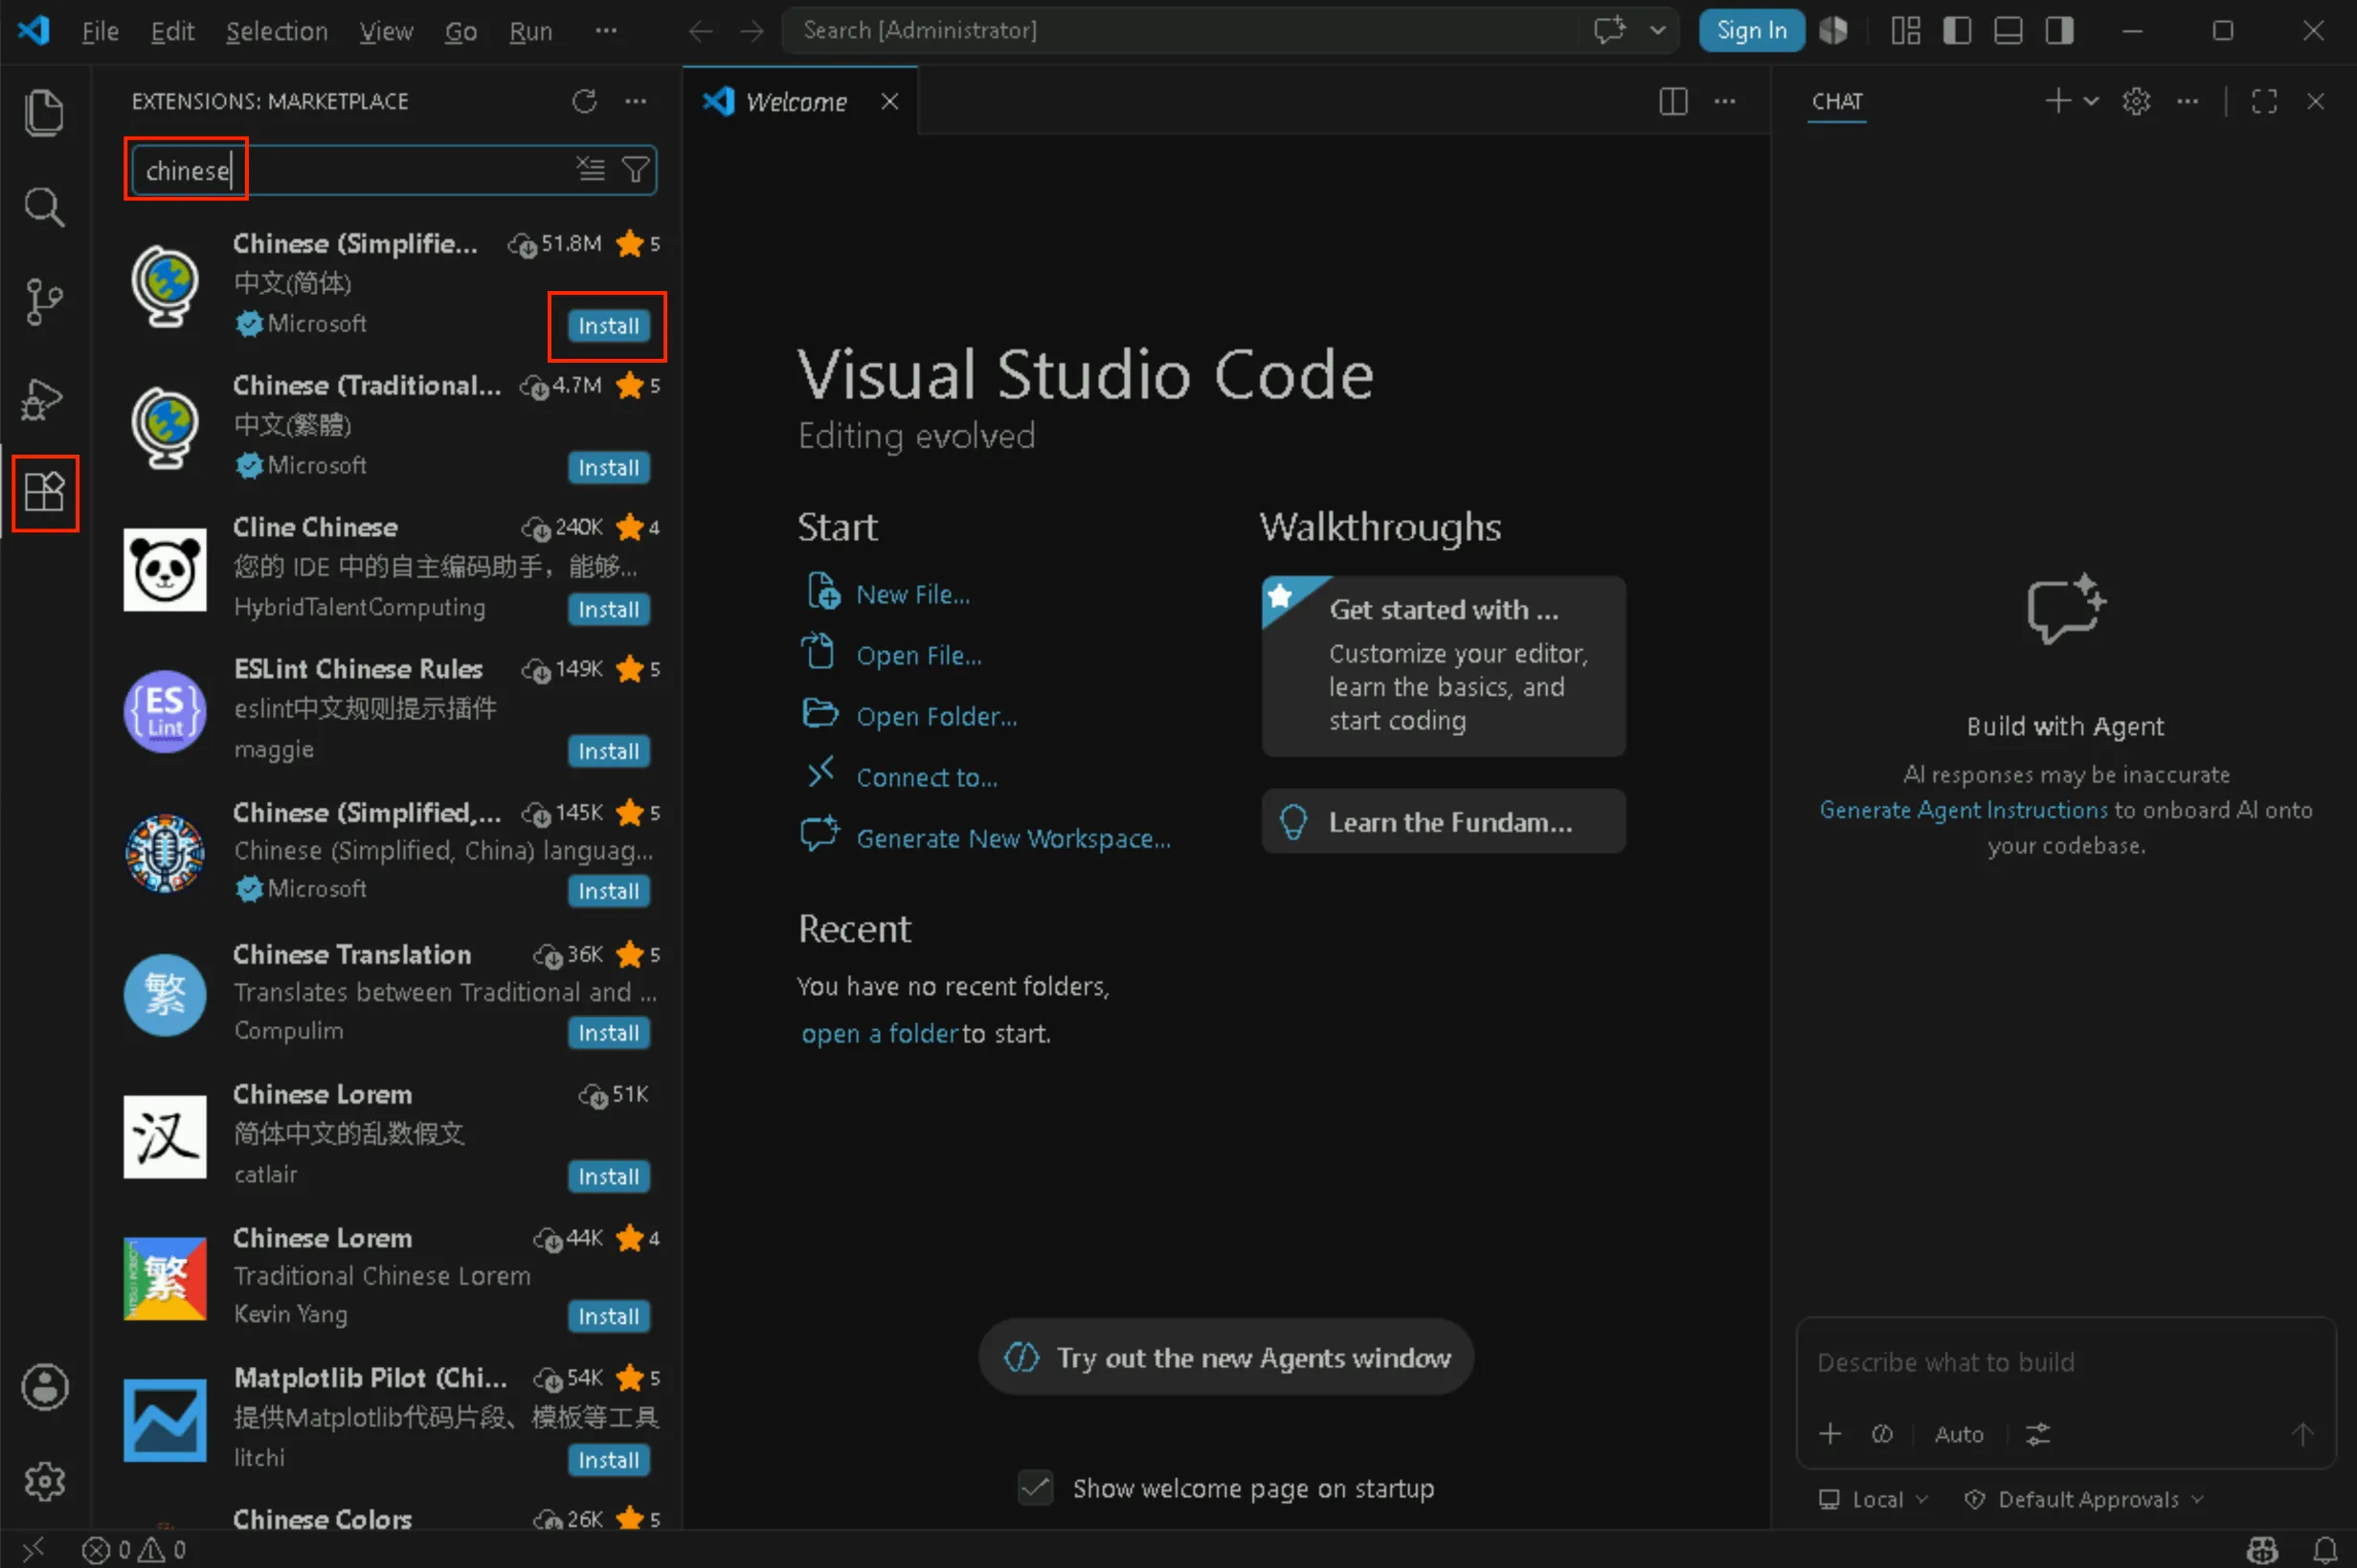Toggle the secondary side bar
The height and width of the screenshot is (1568, 2357).
click(2059, 31)
